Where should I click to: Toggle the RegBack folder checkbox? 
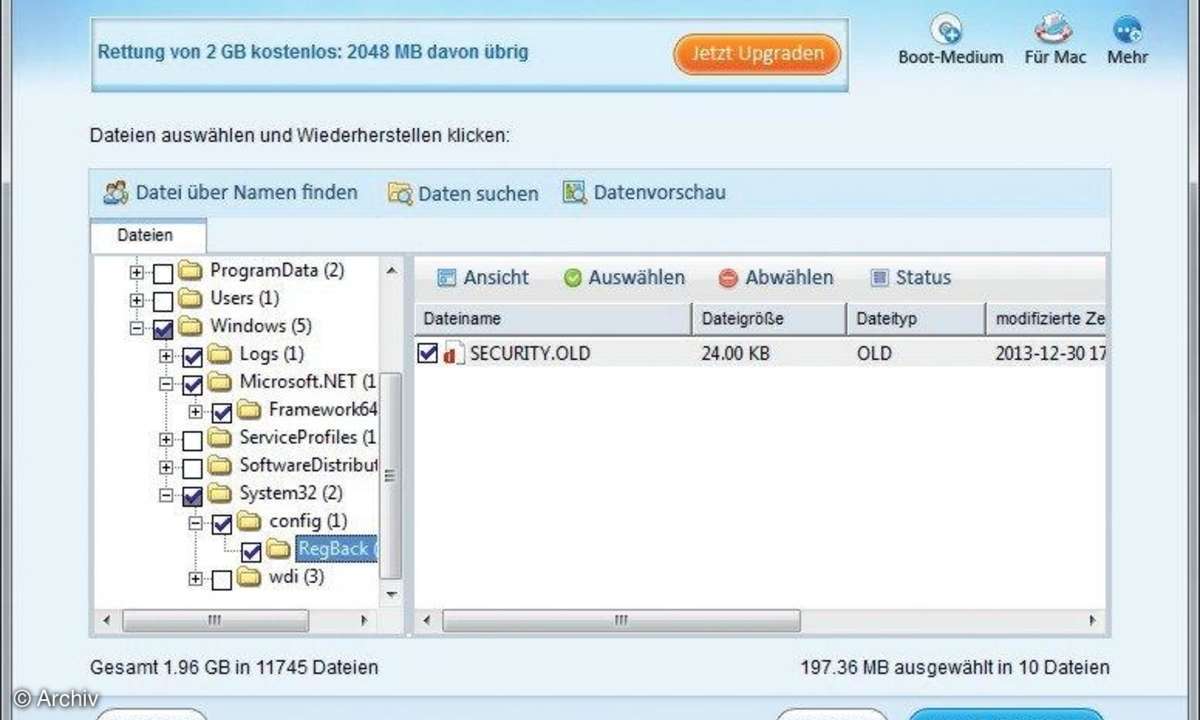(x=252, y=550)
